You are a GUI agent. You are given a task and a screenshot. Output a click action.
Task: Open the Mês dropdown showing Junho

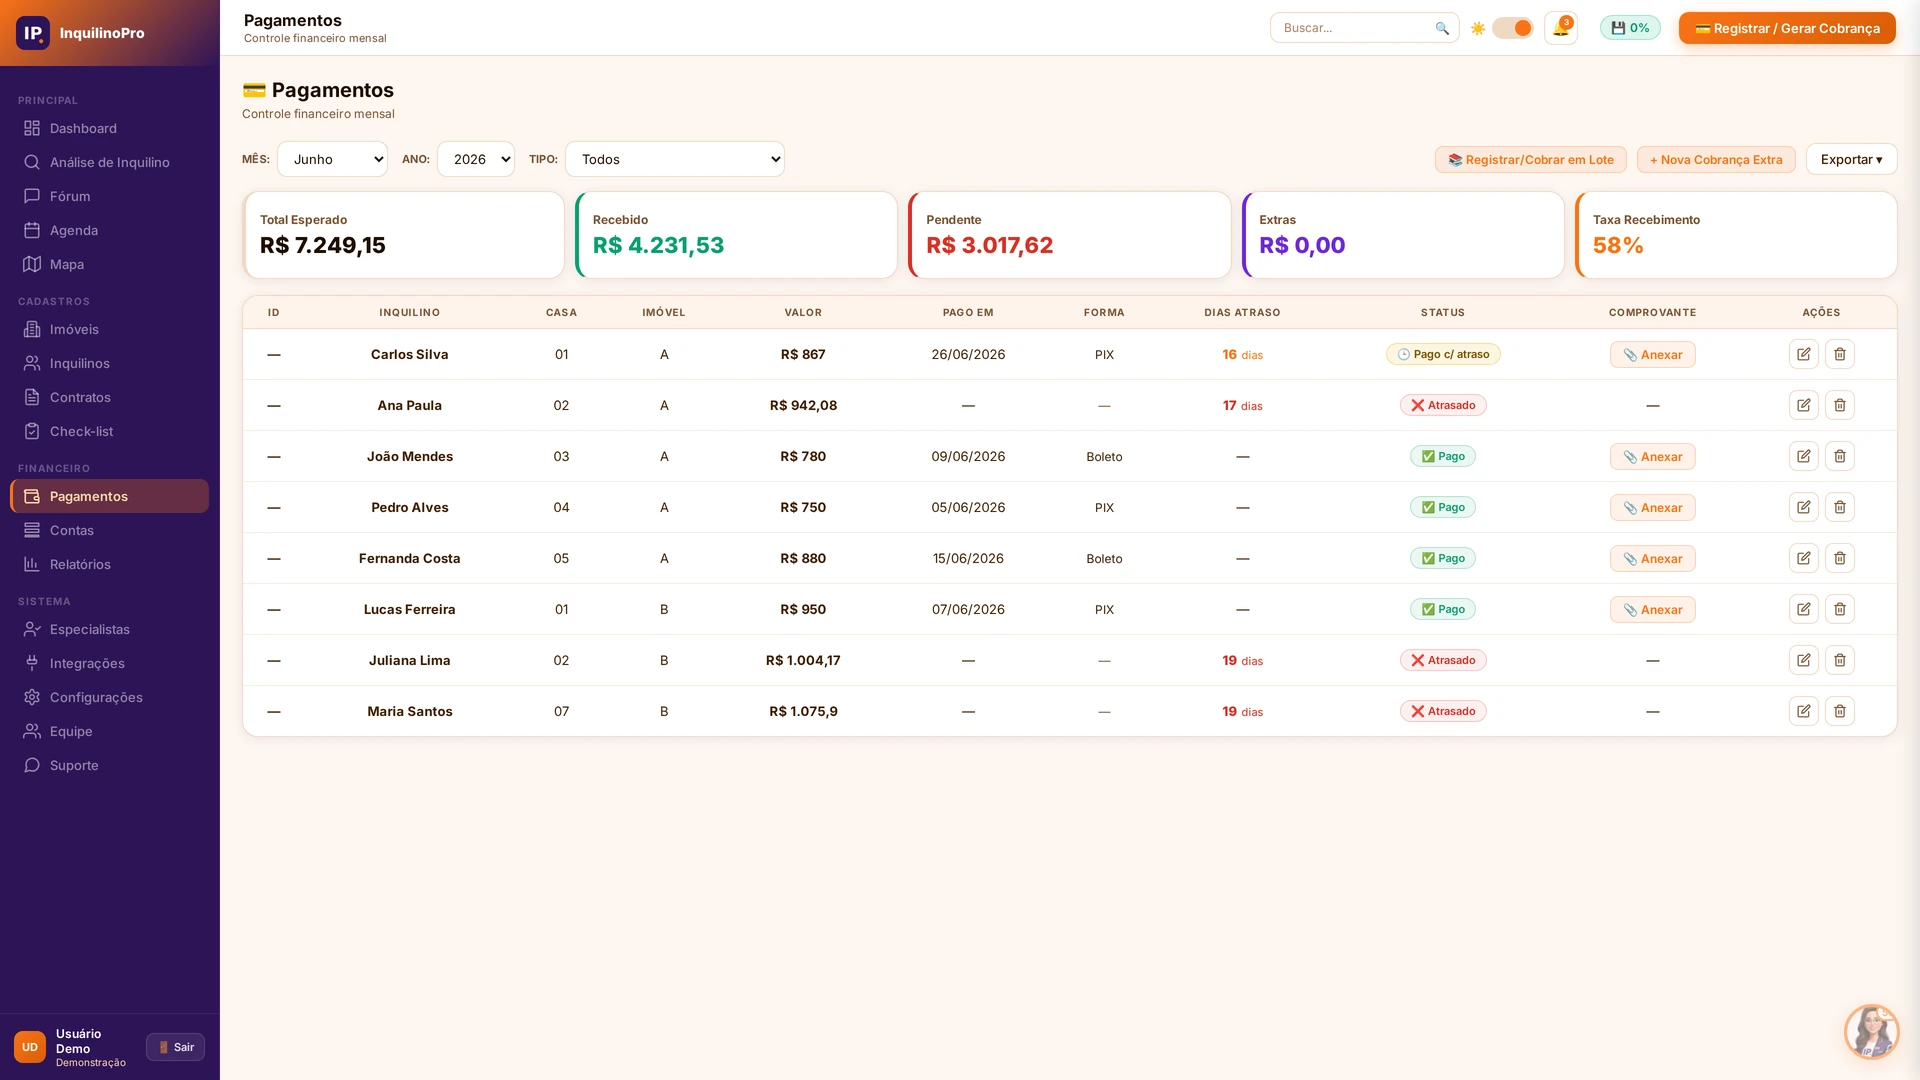pyautogui.click(x=332, y=159)
